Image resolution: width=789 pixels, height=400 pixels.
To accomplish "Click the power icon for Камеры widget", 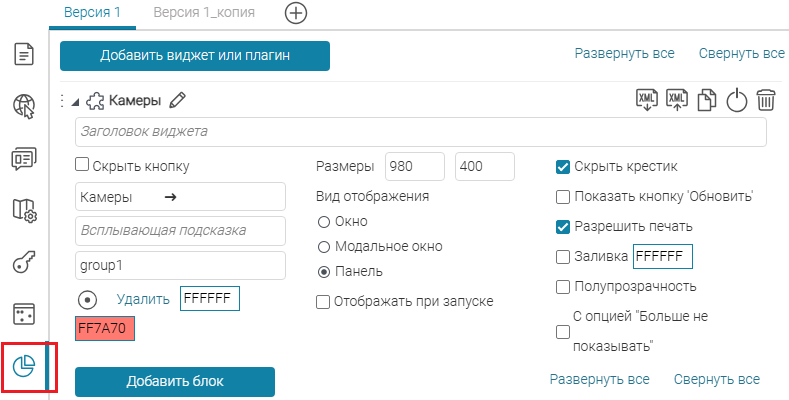I will [x=737, y=100].
